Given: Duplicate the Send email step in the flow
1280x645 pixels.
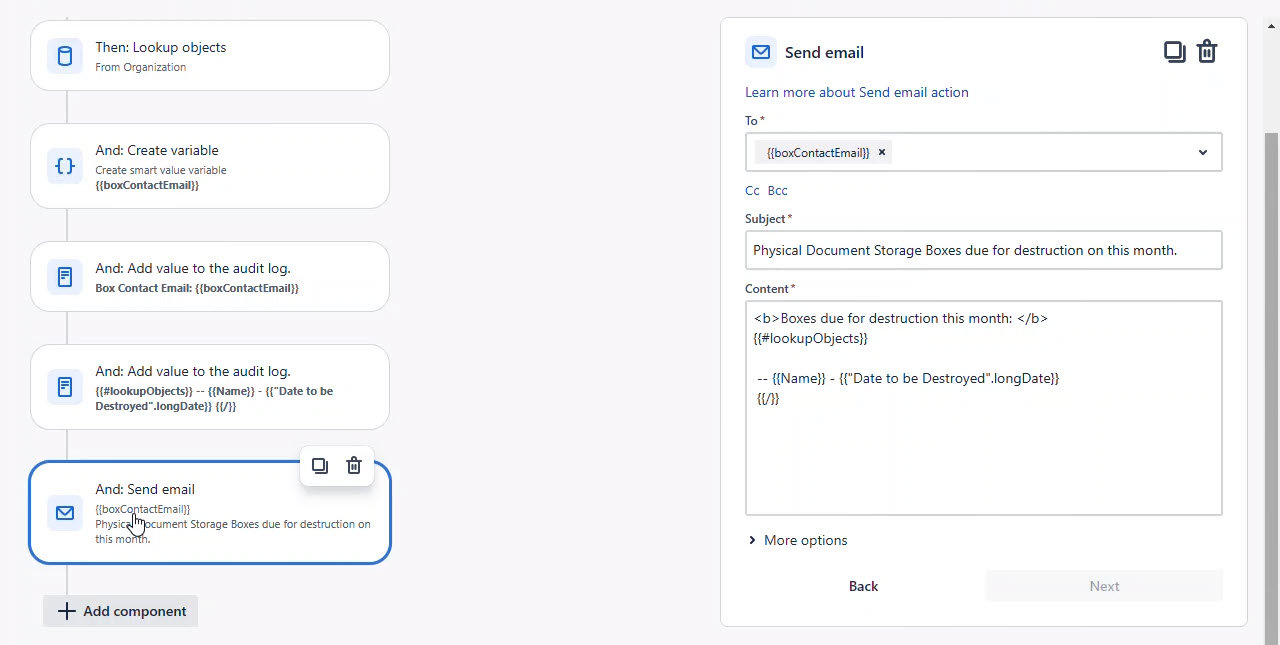Looking at the screenshot, I should (x=320, y=466).
